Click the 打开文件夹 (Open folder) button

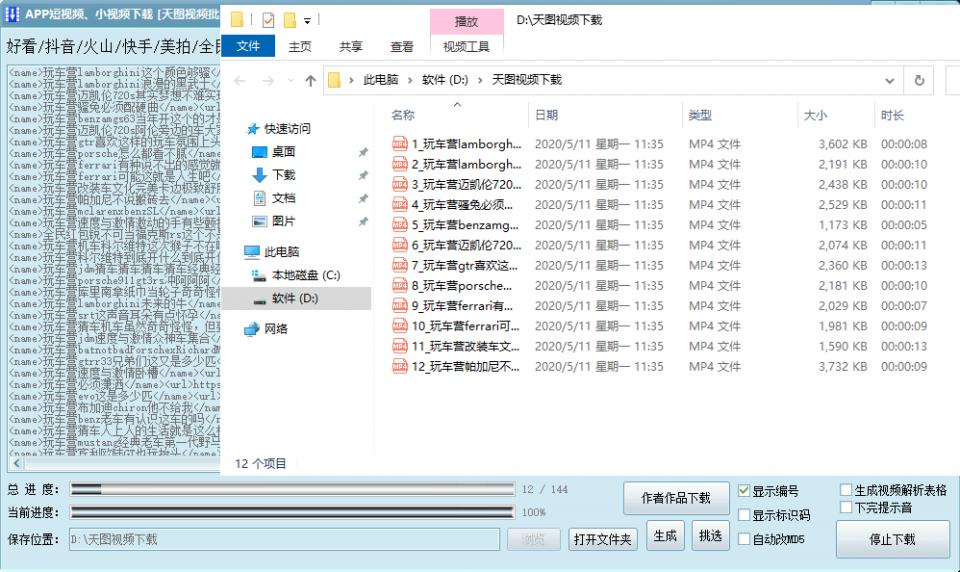click(603, 539)
